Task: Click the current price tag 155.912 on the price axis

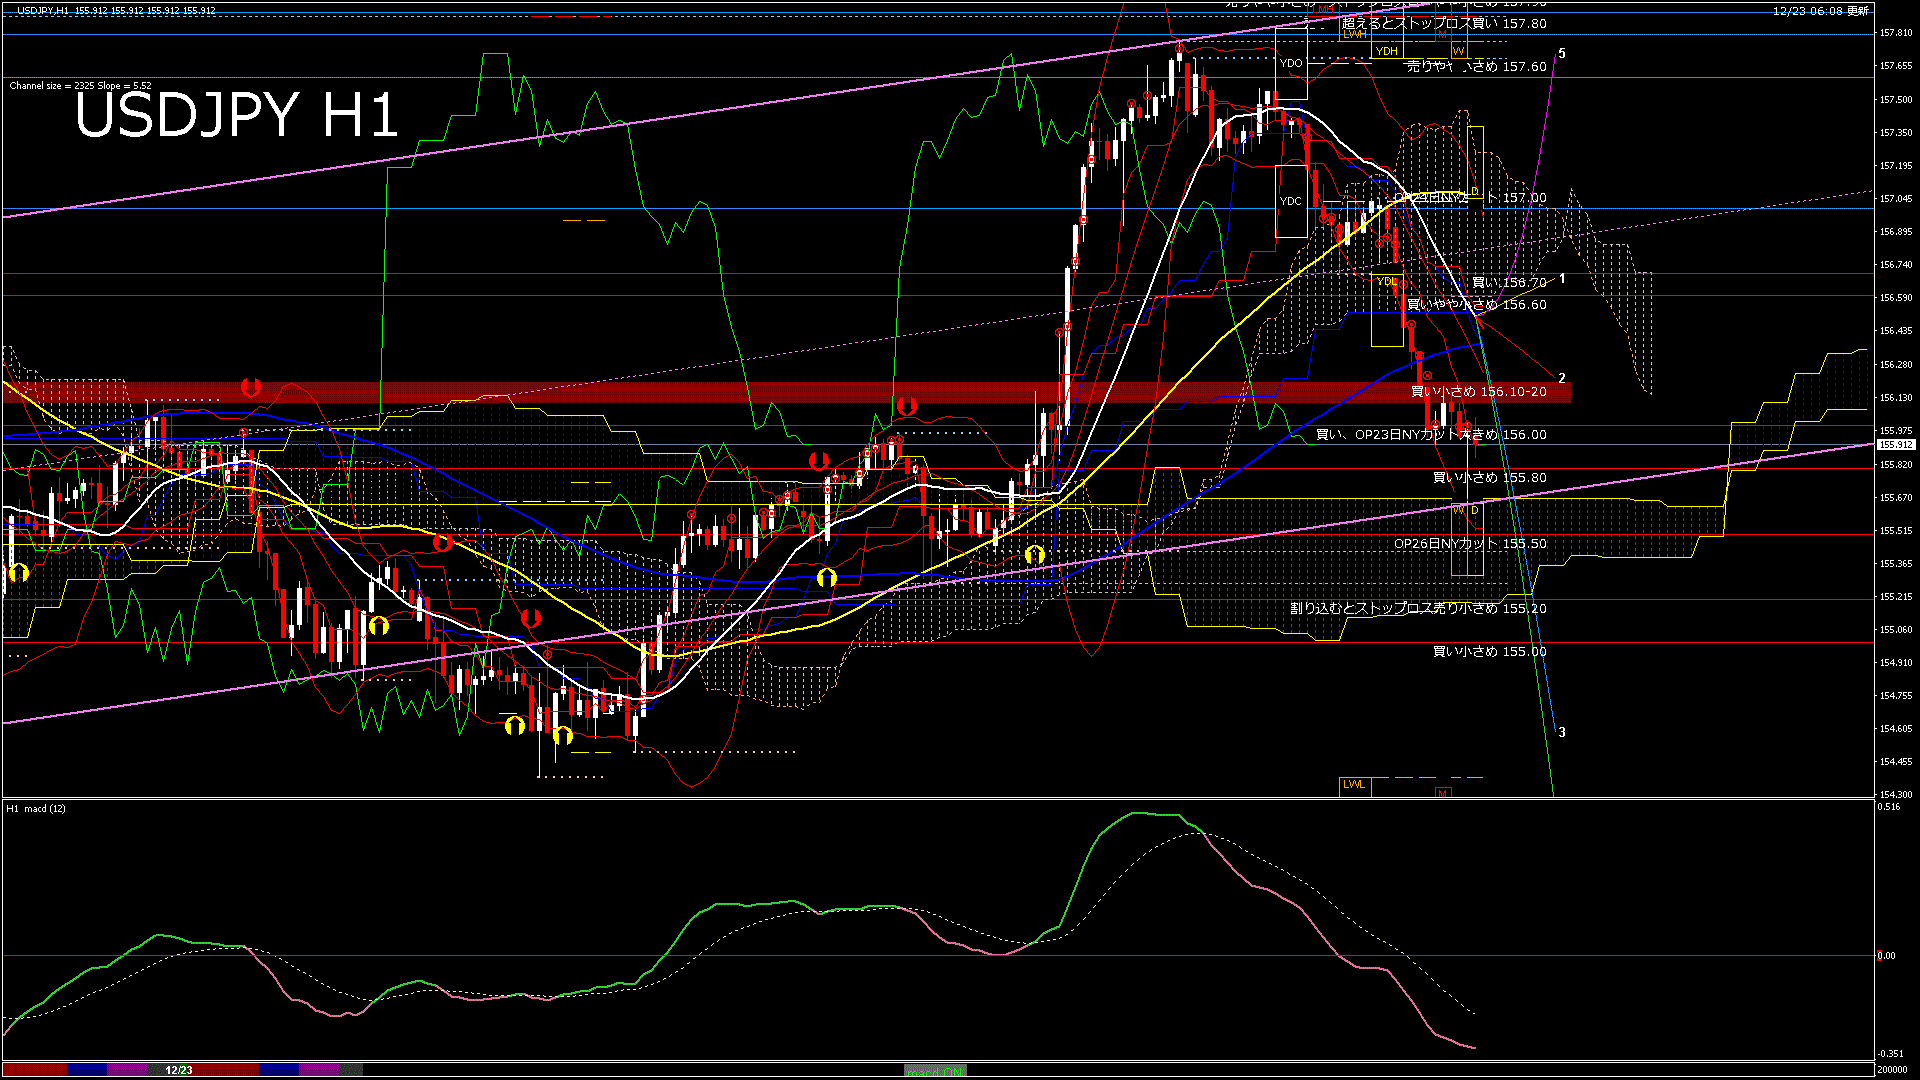Action: (x=1896, y=445)
